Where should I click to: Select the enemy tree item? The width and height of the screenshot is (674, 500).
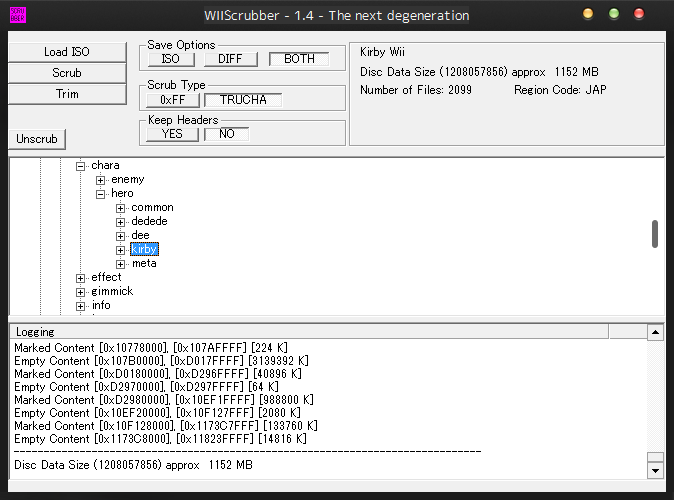[128, 179]
